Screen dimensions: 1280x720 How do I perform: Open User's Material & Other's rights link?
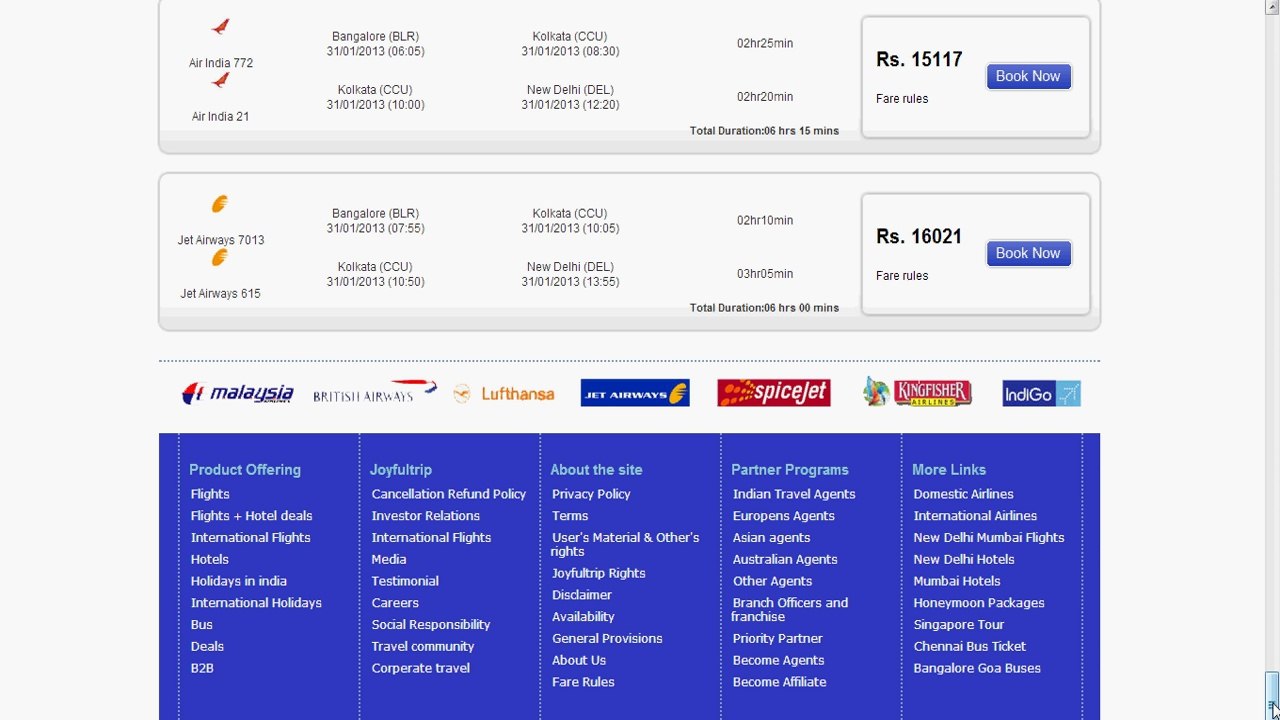pyautogui.click(x=625, y=544)
